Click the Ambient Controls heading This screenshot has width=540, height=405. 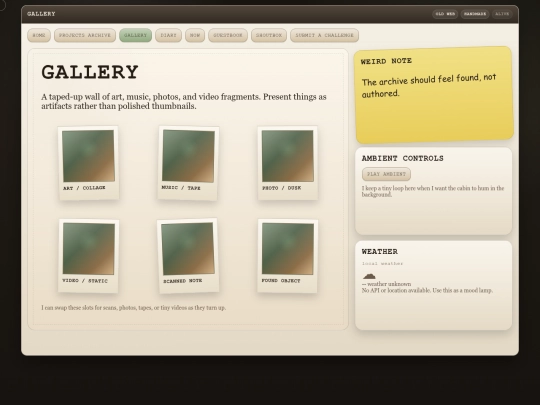point(403,158)
